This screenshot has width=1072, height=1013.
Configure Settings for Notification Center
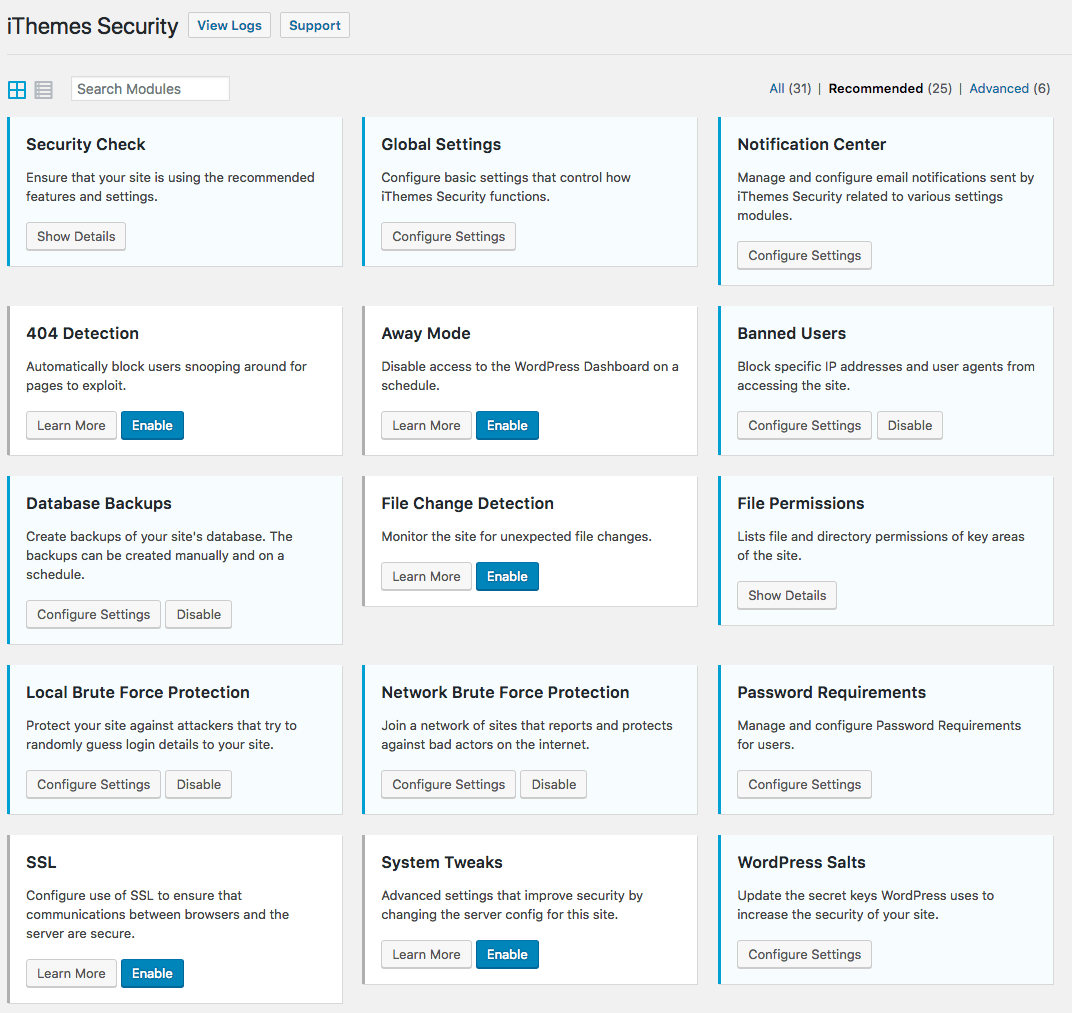tap(804, 256)
